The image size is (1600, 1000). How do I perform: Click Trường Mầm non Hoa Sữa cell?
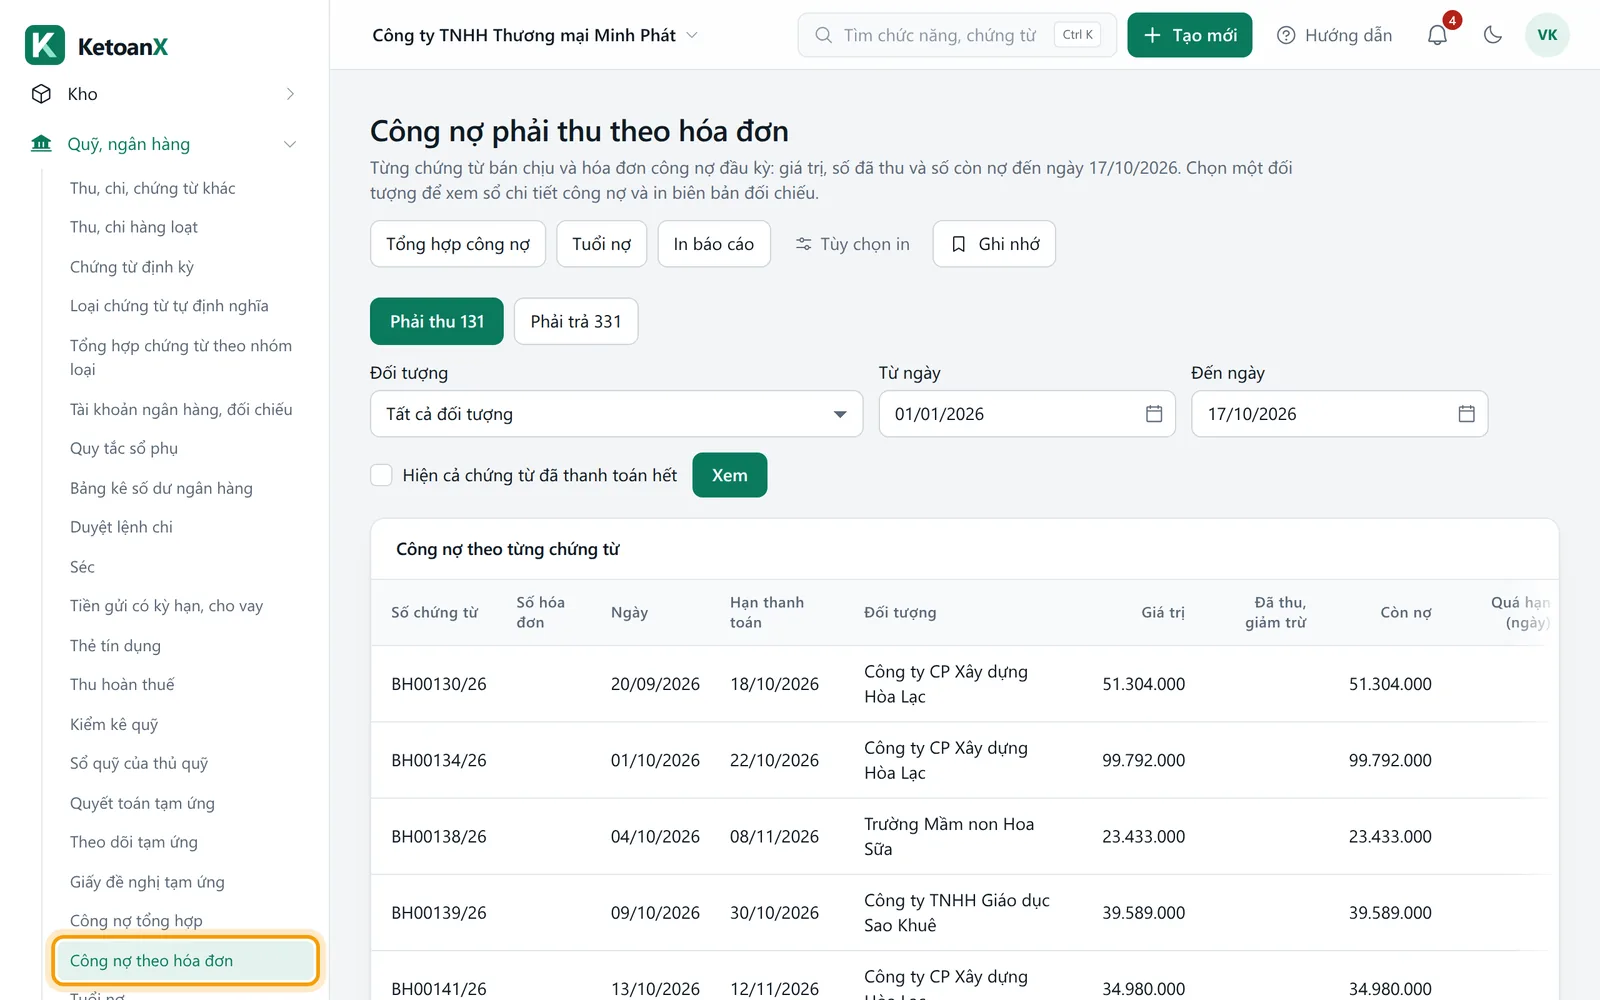[x=949, y=837]
